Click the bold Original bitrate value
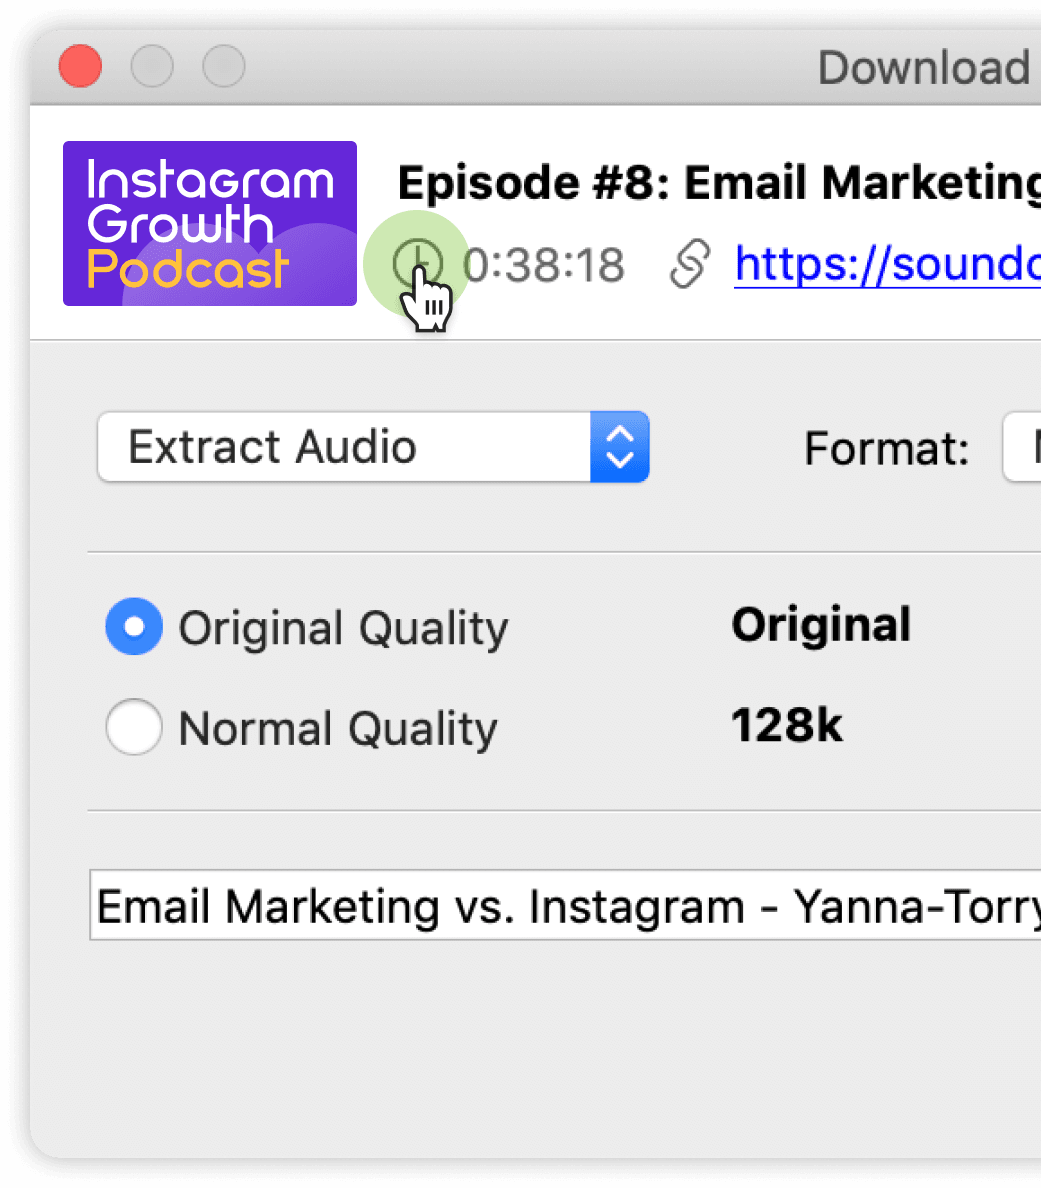The image size is (1041, 1188). (821, 625)
